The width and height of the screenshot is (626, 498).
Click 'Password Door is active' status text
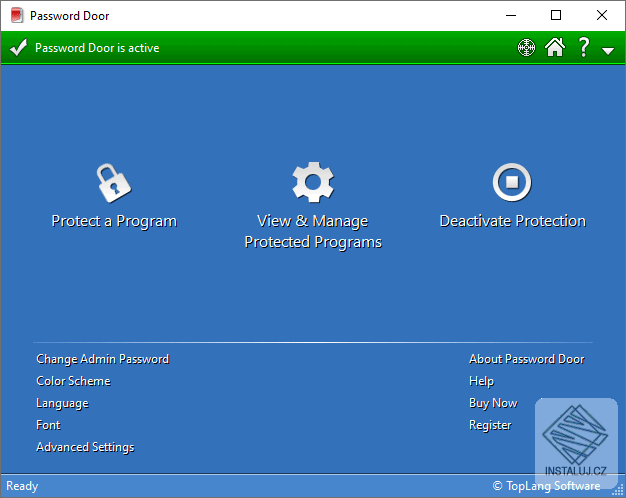tap(97, 48)
